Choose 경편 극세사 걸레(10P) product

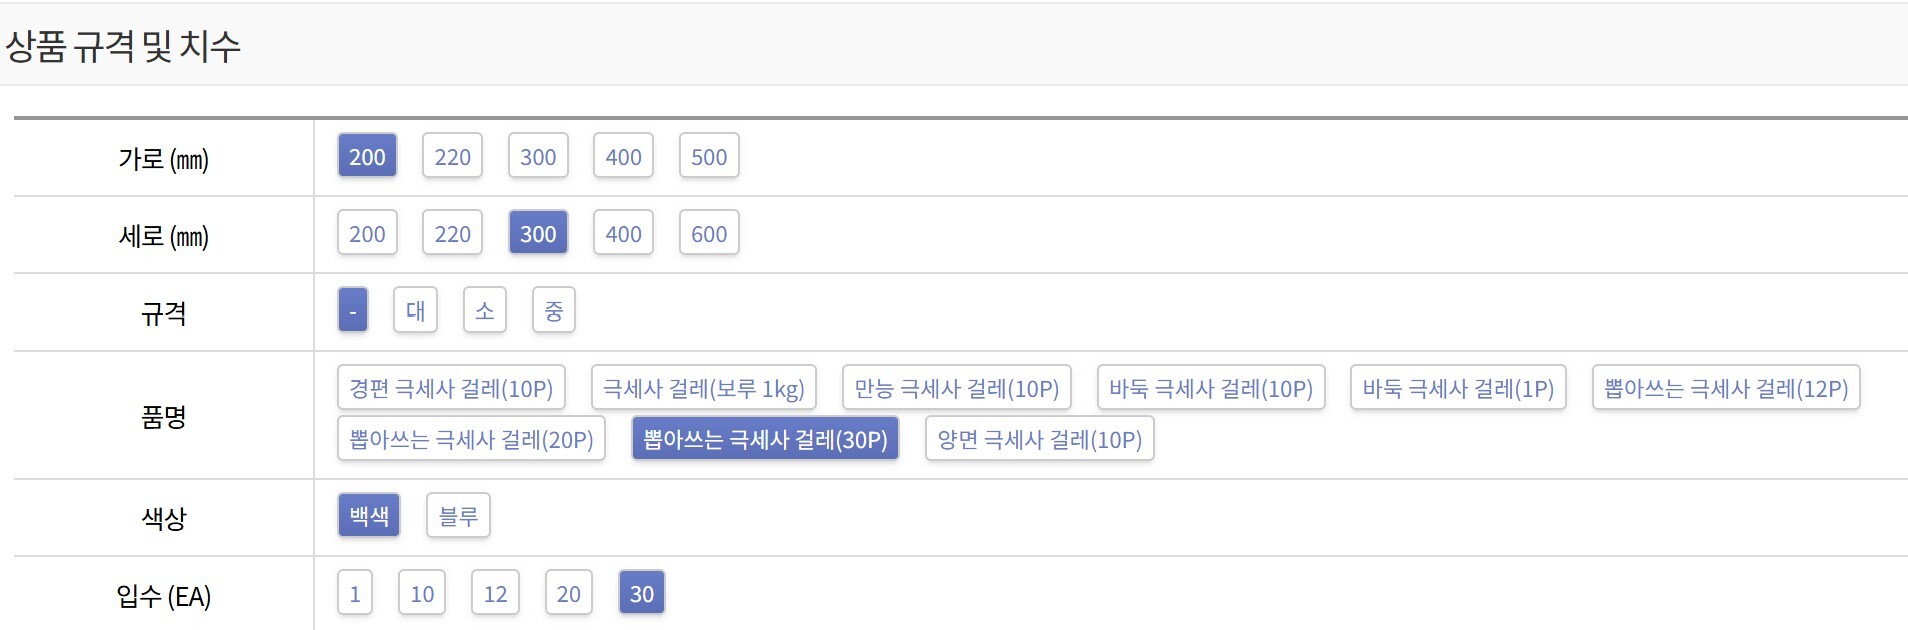[451, 388]
